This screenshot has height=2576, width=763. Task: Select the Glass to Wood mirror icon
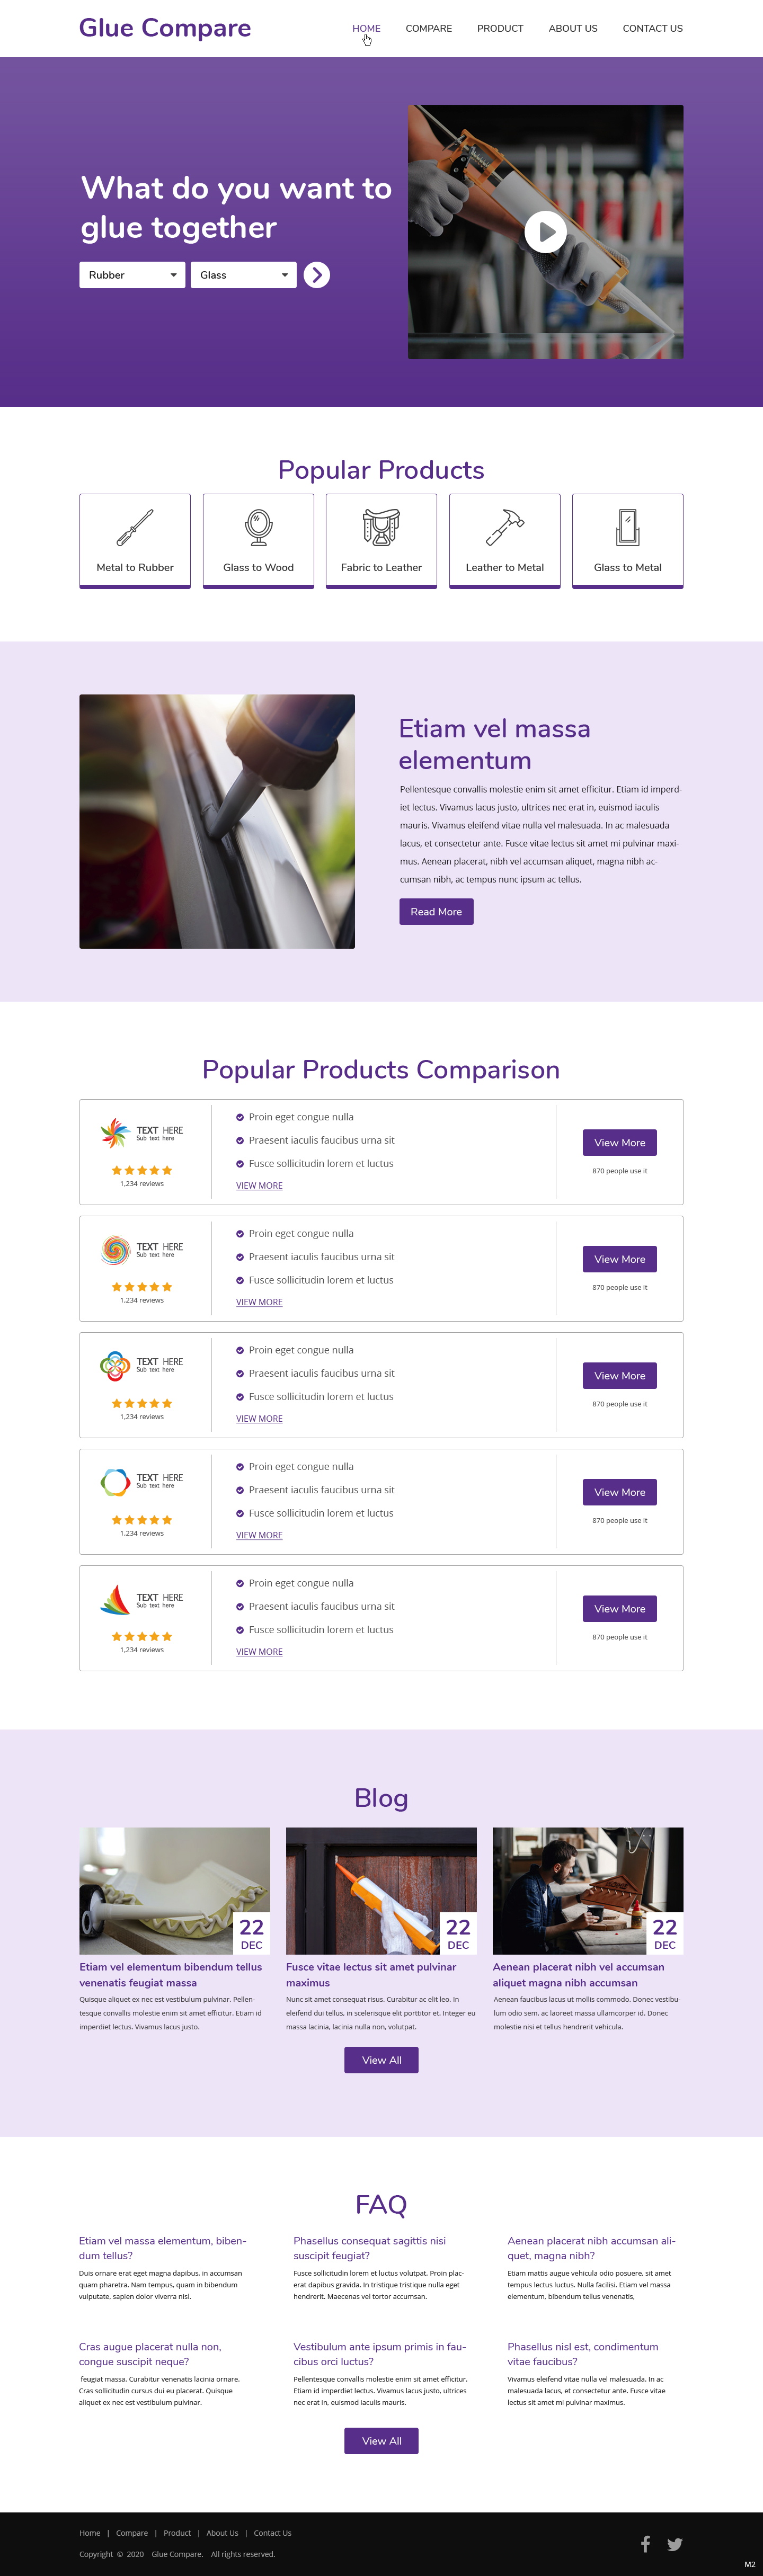(x=258, y=527)
